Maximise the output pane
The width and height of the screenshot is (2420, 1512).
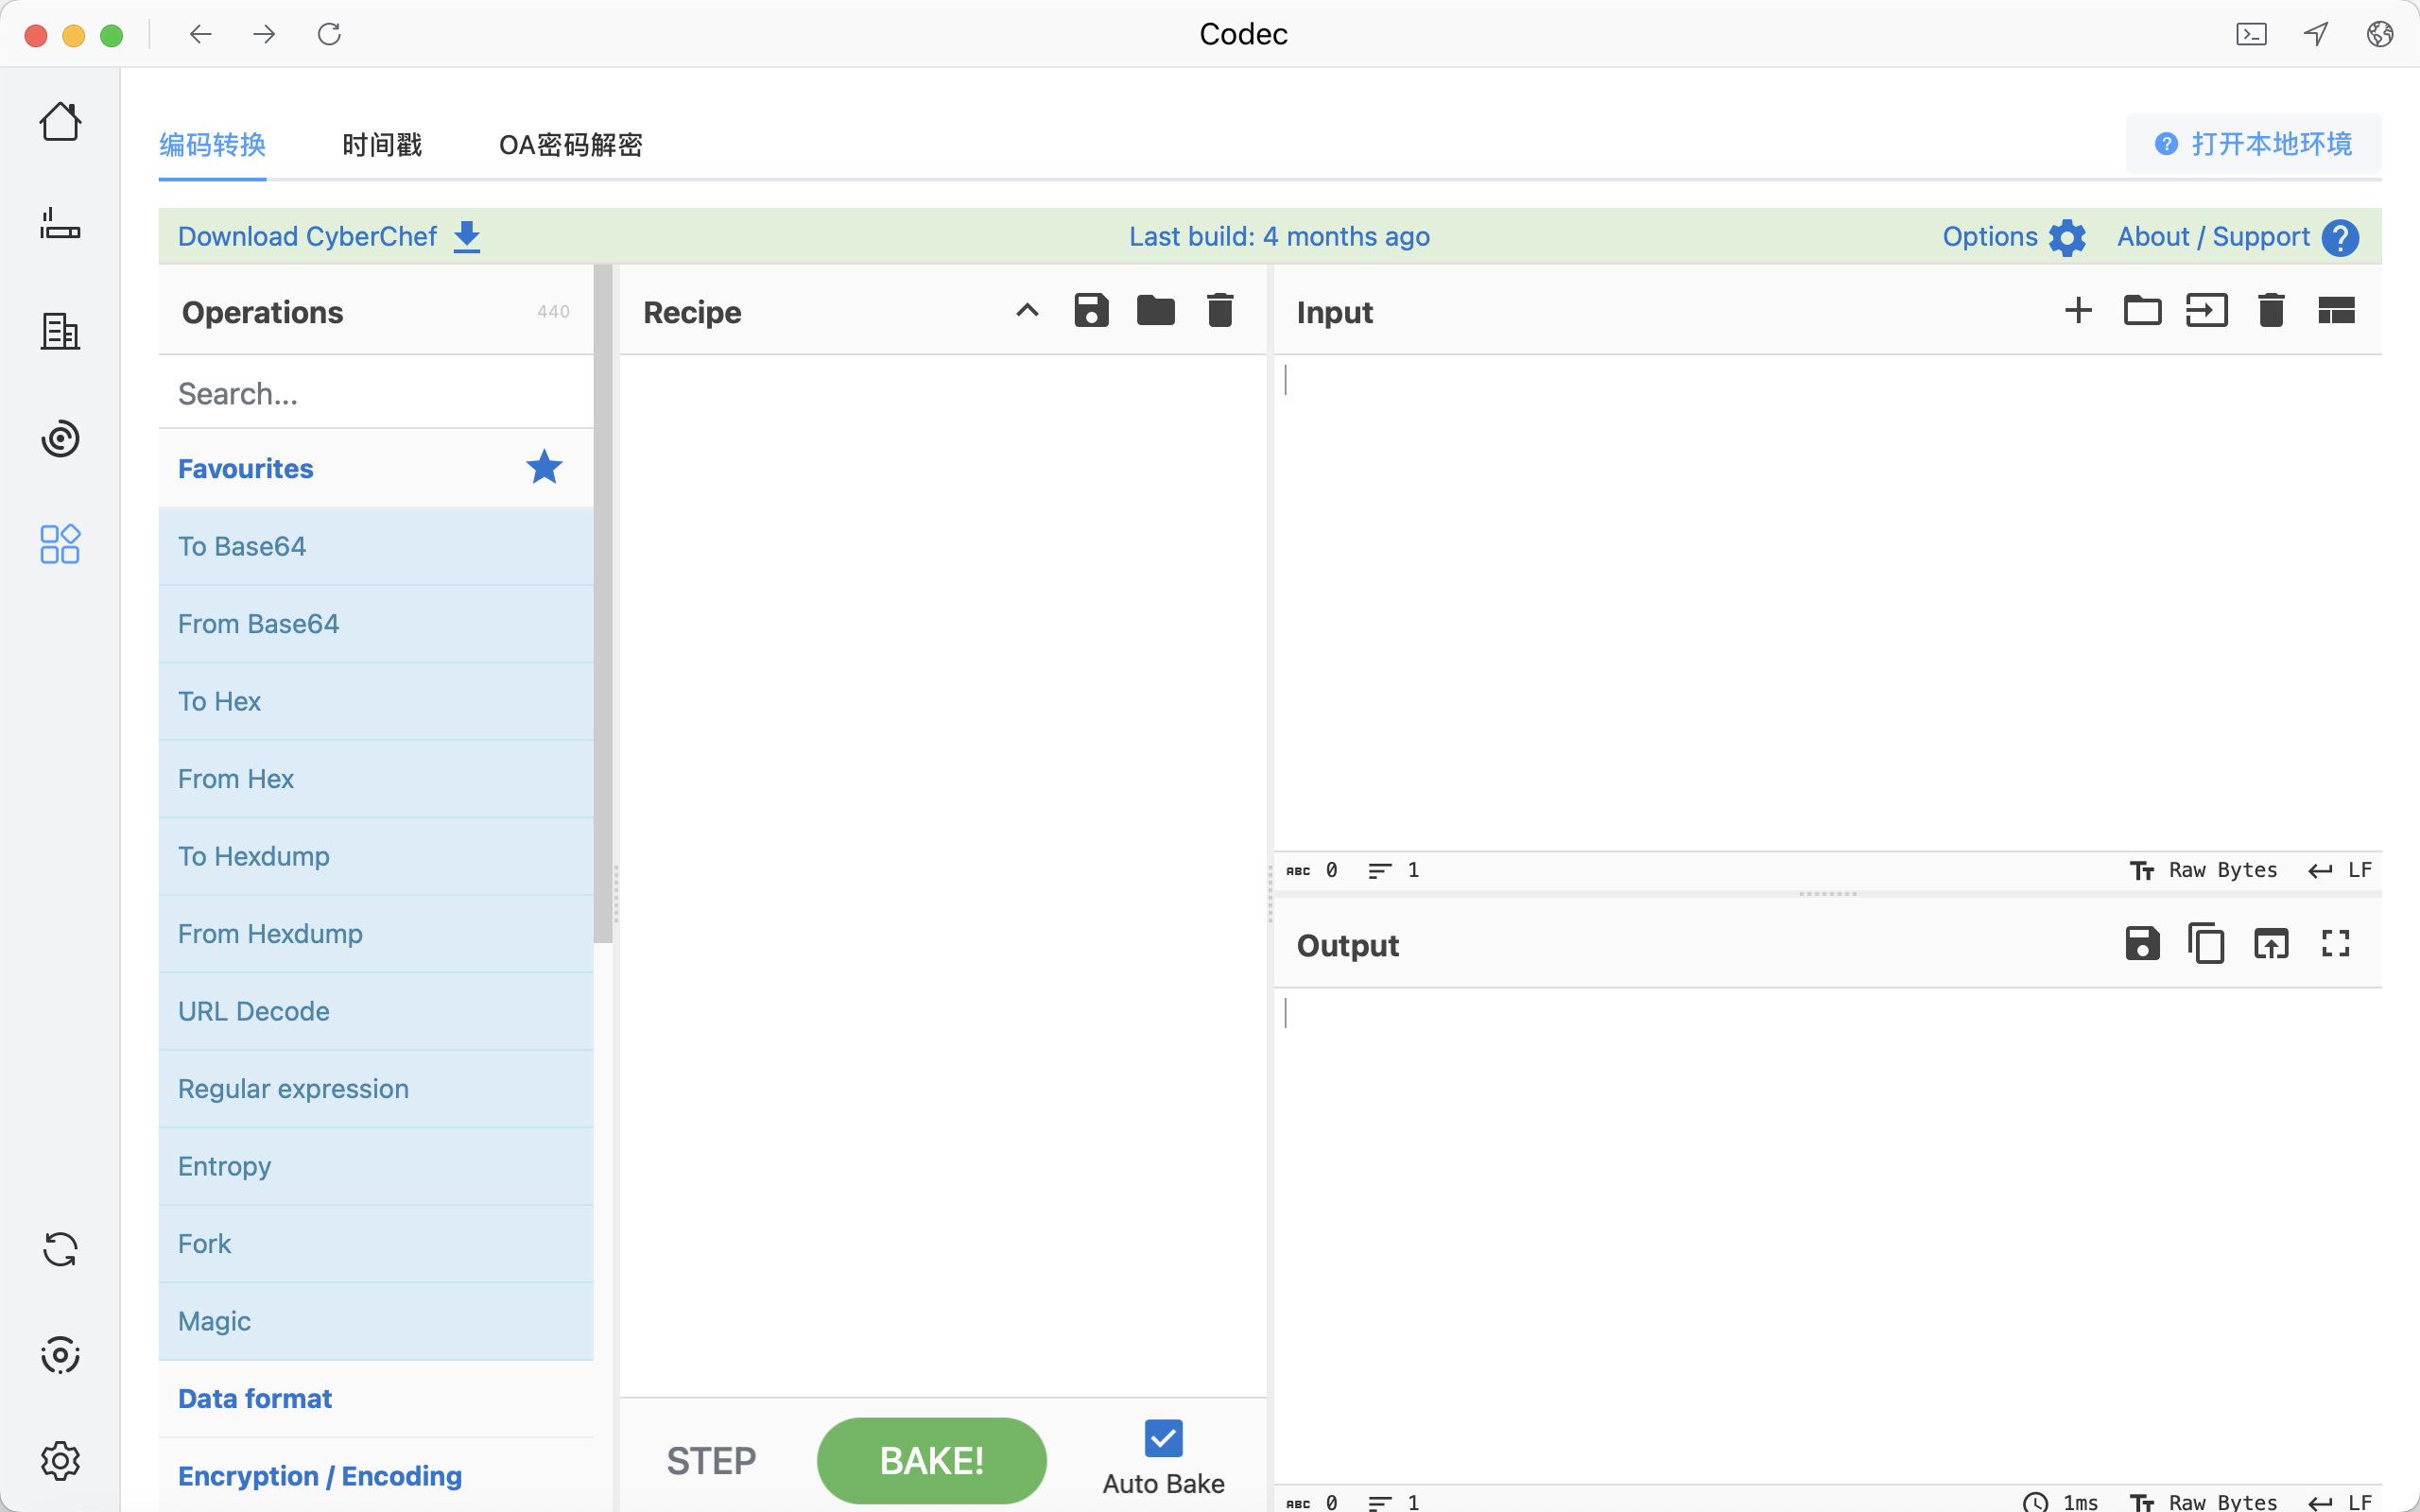click(2335, 943)
